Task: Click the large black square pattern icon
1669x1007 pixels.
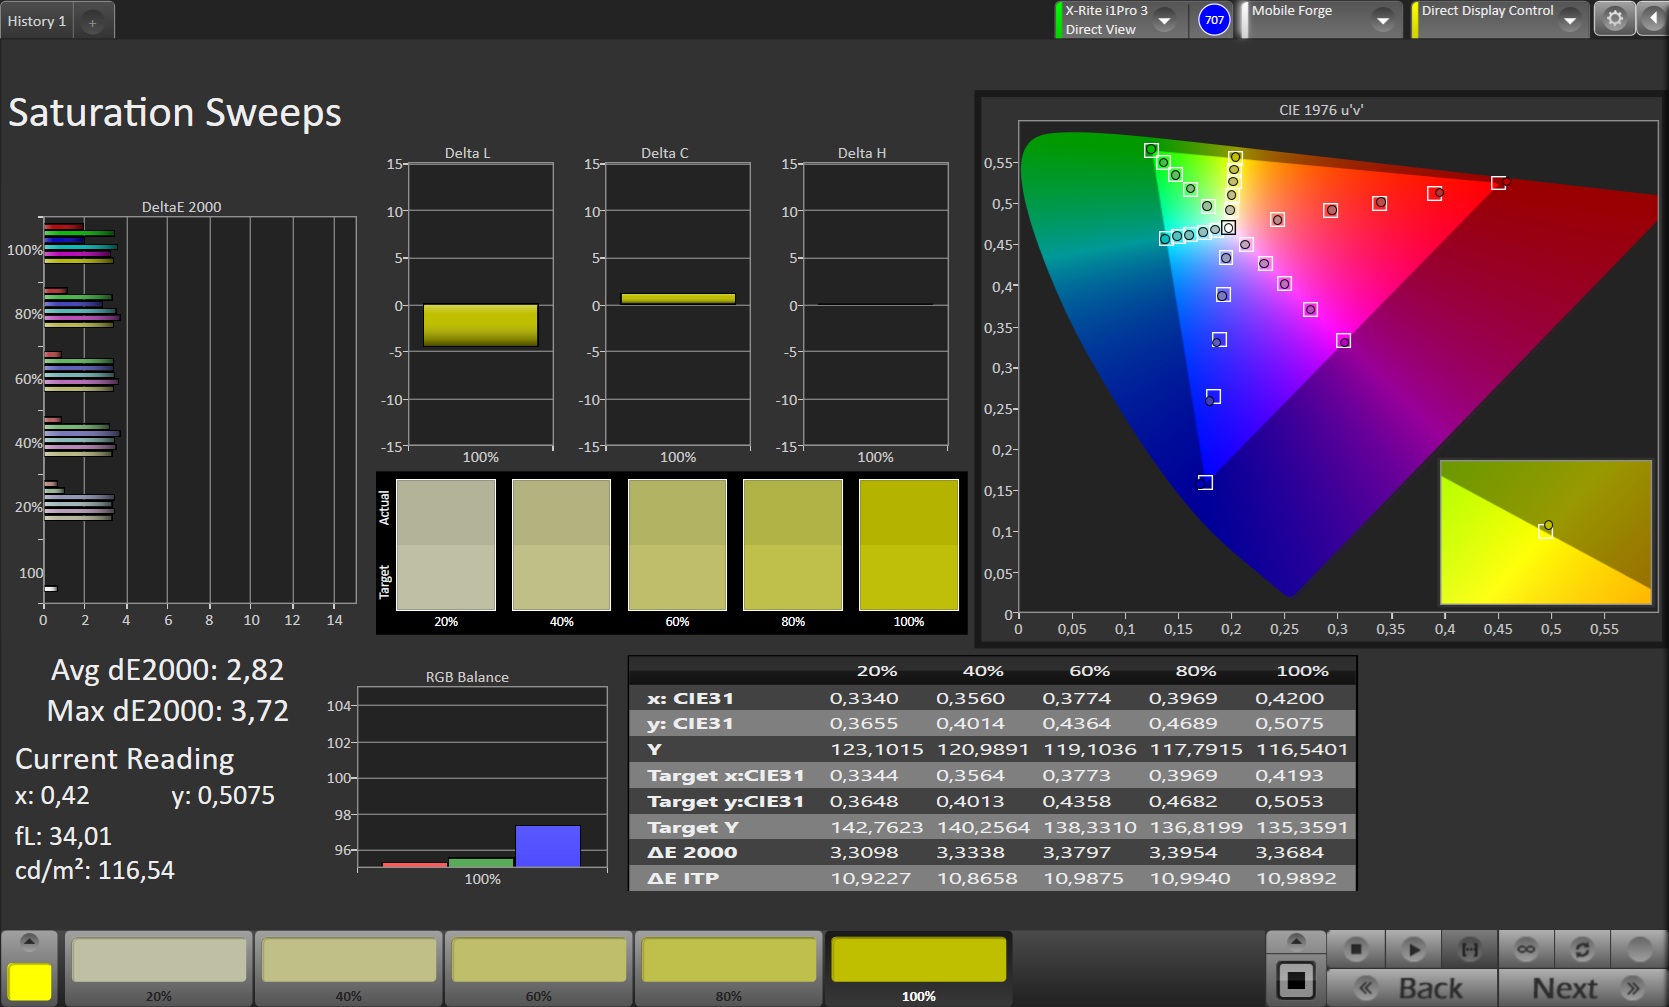Action: point(1295,980)
